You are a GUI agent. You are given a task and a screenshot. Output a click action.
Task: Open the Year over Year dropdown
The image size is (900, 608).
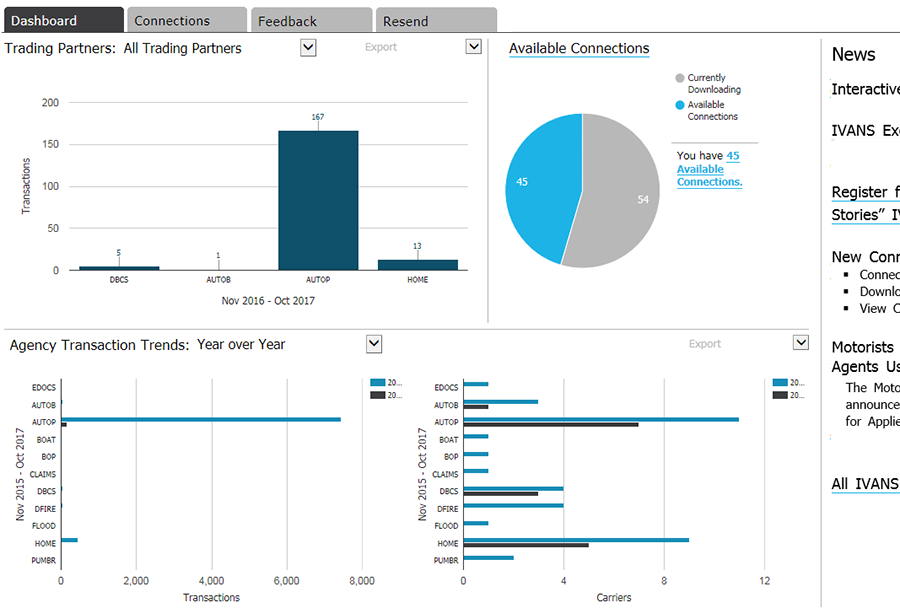pyautogui.click(x=374, y=344)
